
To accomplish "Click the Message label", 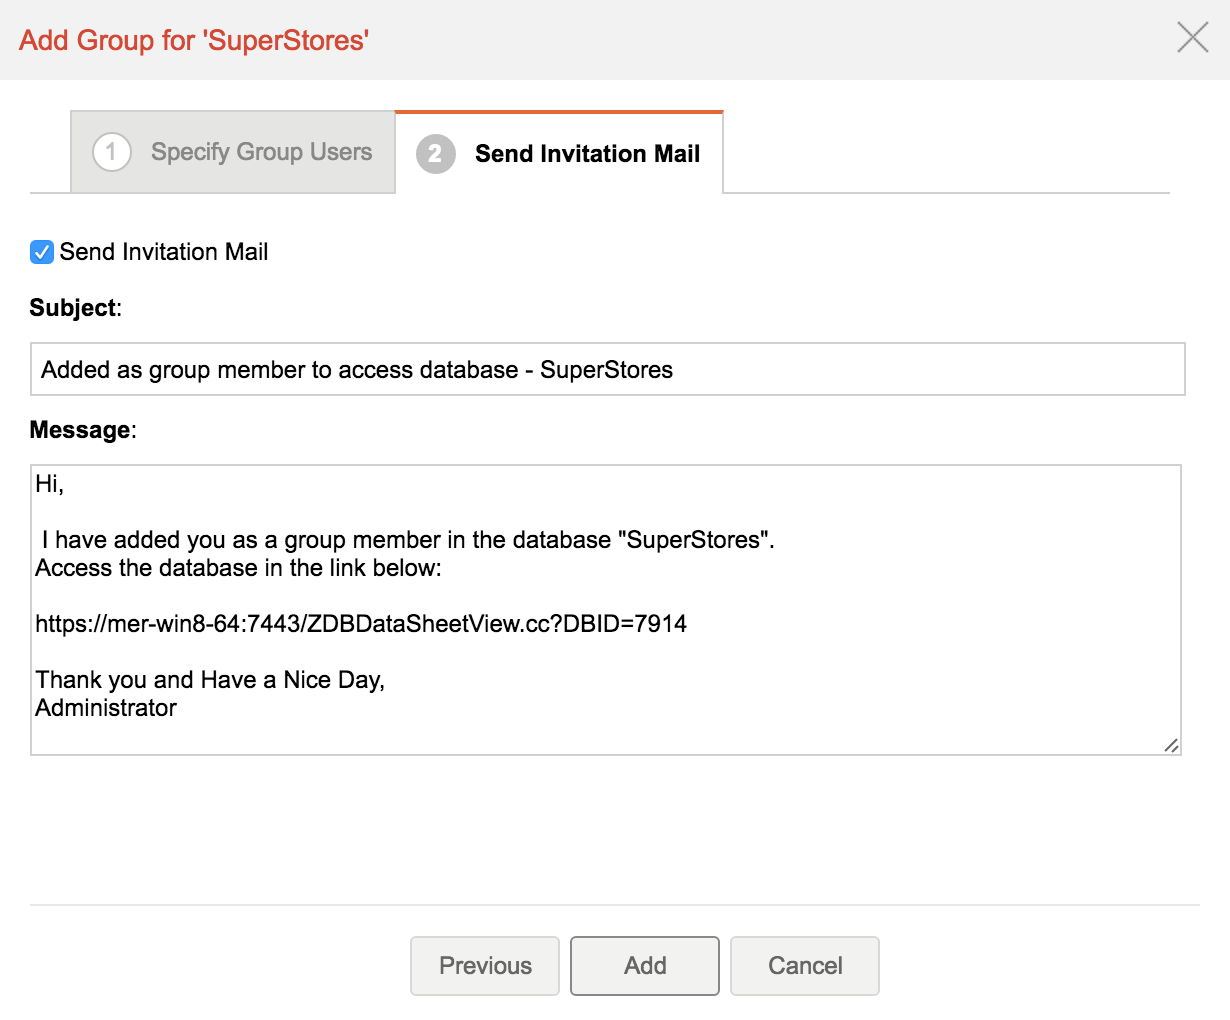I will point(82,430).
